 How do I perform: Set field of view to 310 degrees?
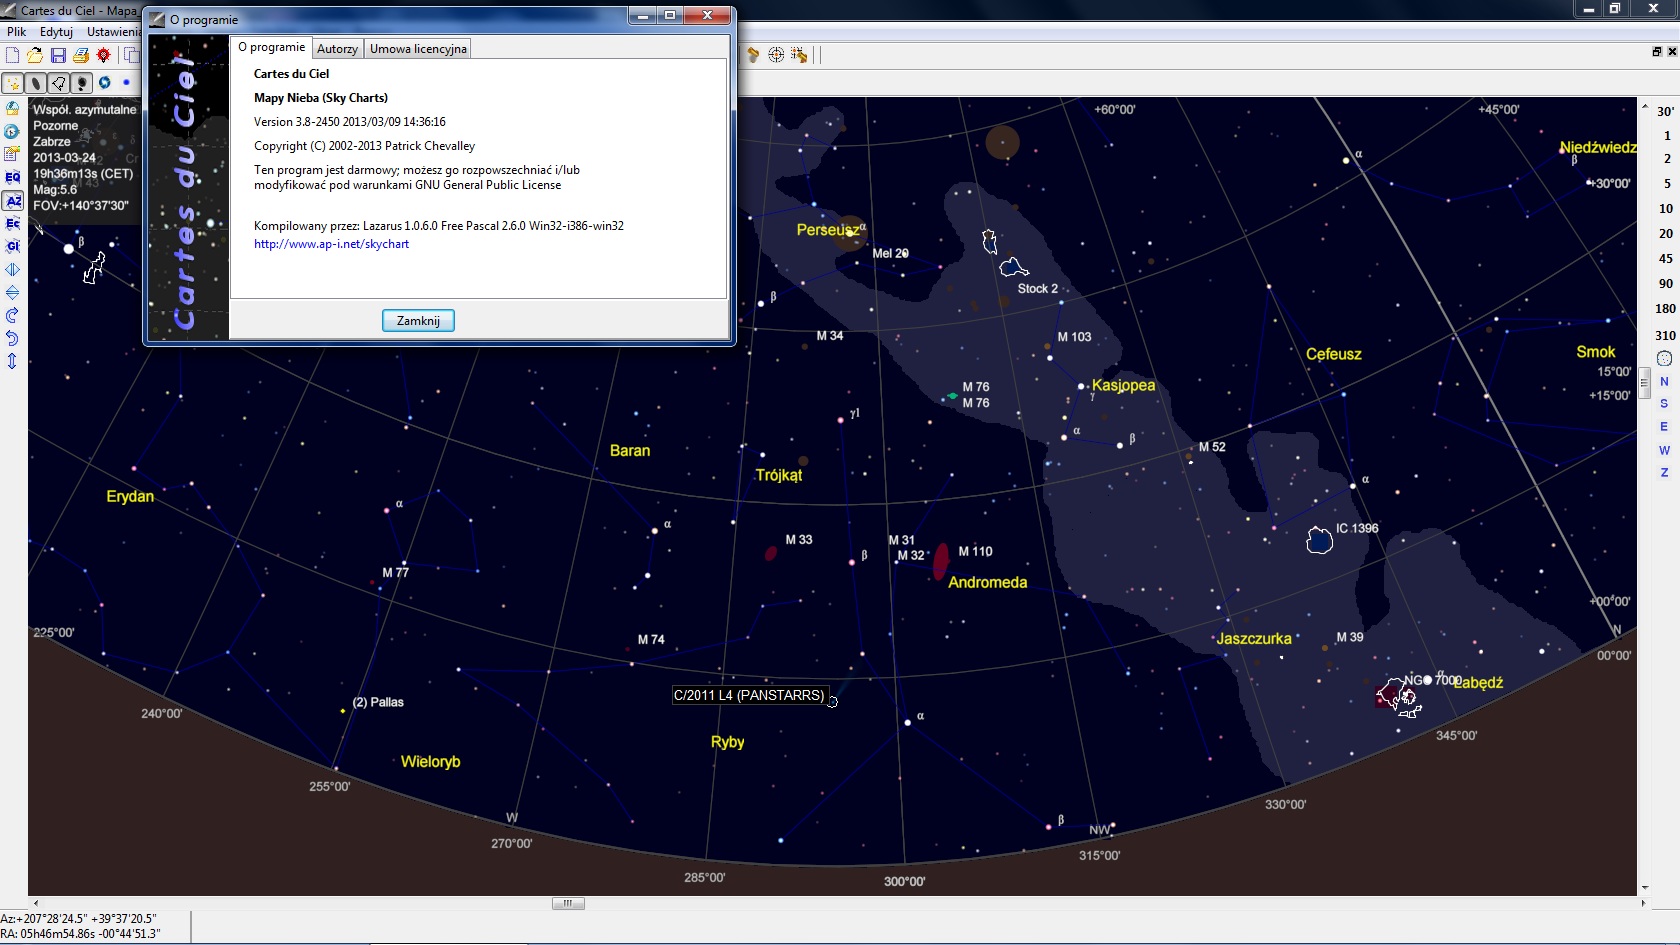[1665, 335]
